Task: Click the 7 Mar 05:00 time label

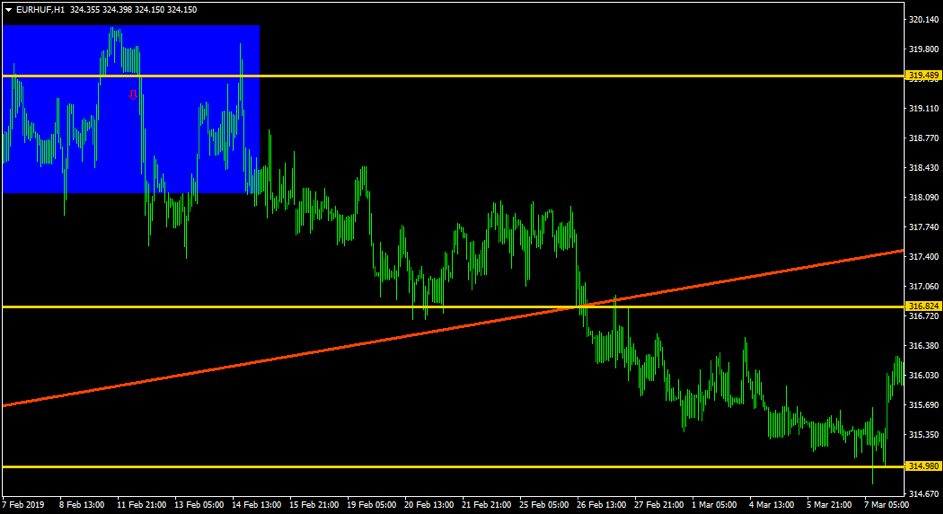Action: (886, 505)
